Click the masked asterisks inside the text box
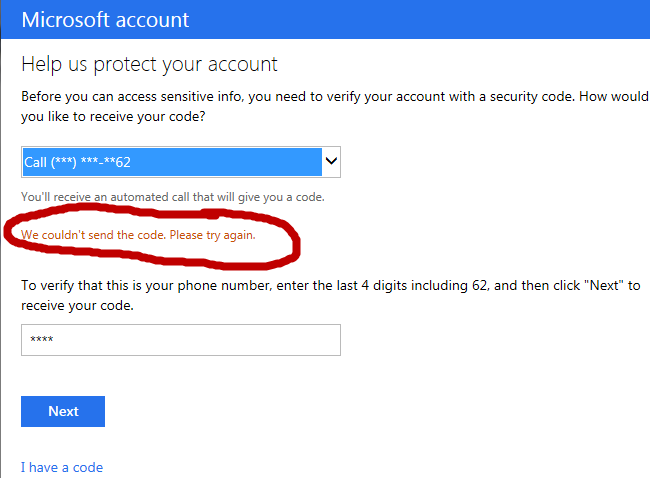 pos(42,341)
